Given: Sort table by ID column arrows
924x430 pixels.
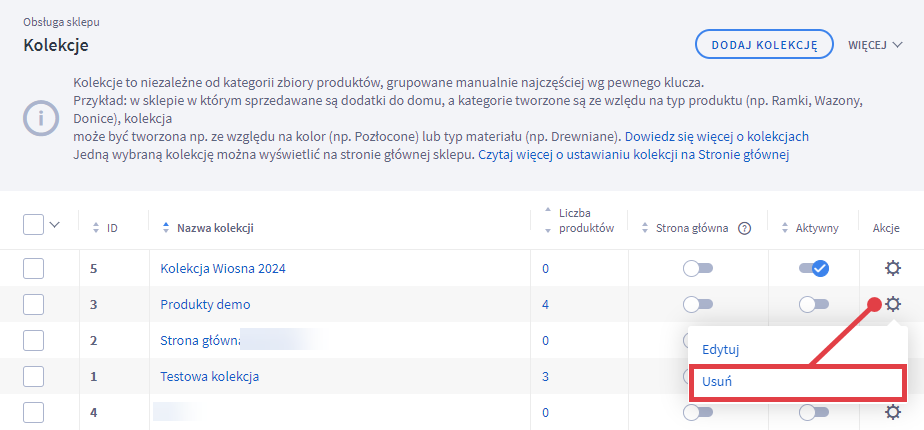Looking at the screenshot, I should (97, 228).
